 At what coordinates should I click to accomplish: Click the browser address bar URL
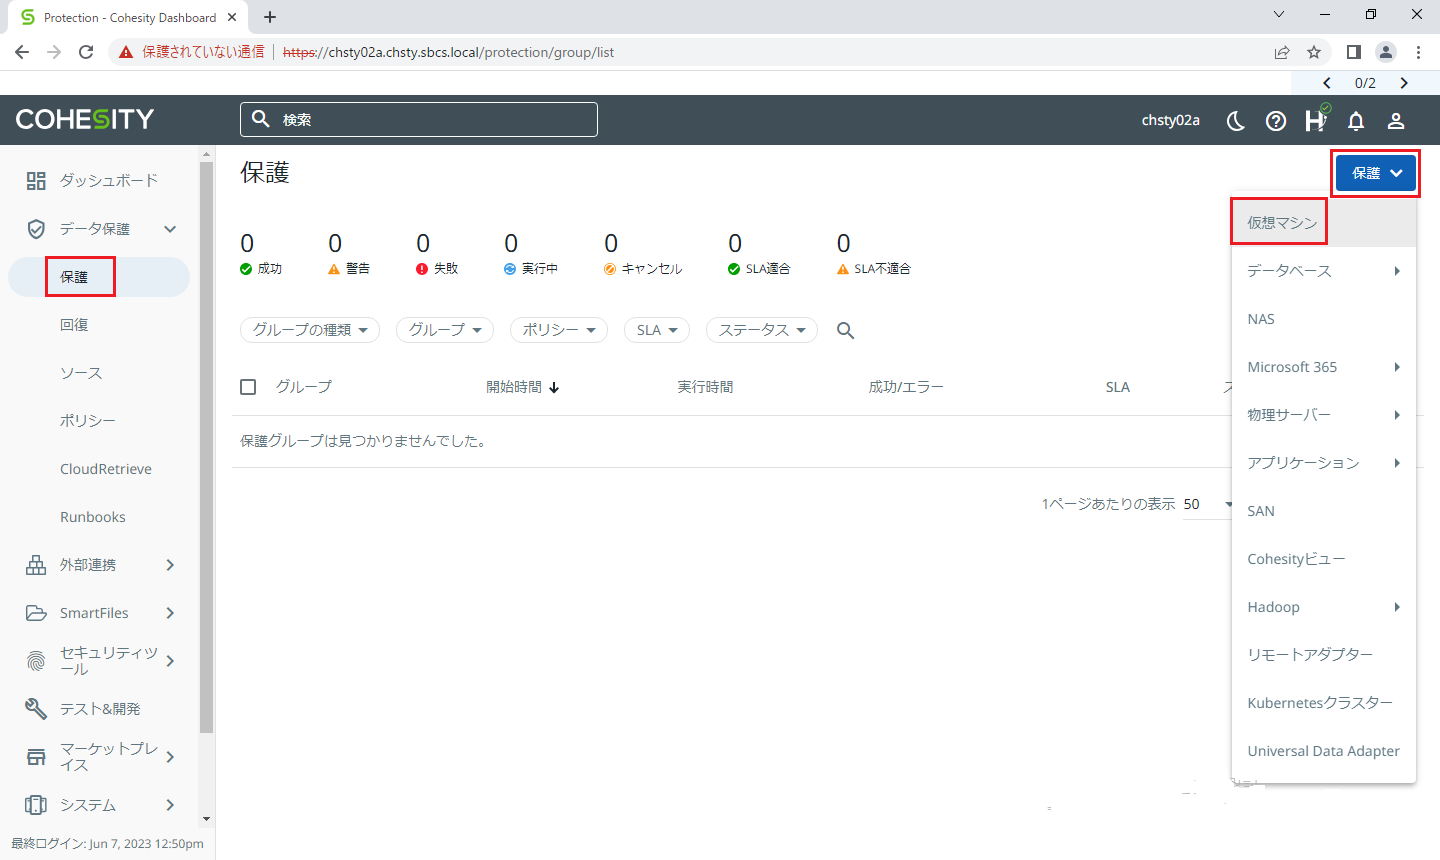click(x=448, y=52)
